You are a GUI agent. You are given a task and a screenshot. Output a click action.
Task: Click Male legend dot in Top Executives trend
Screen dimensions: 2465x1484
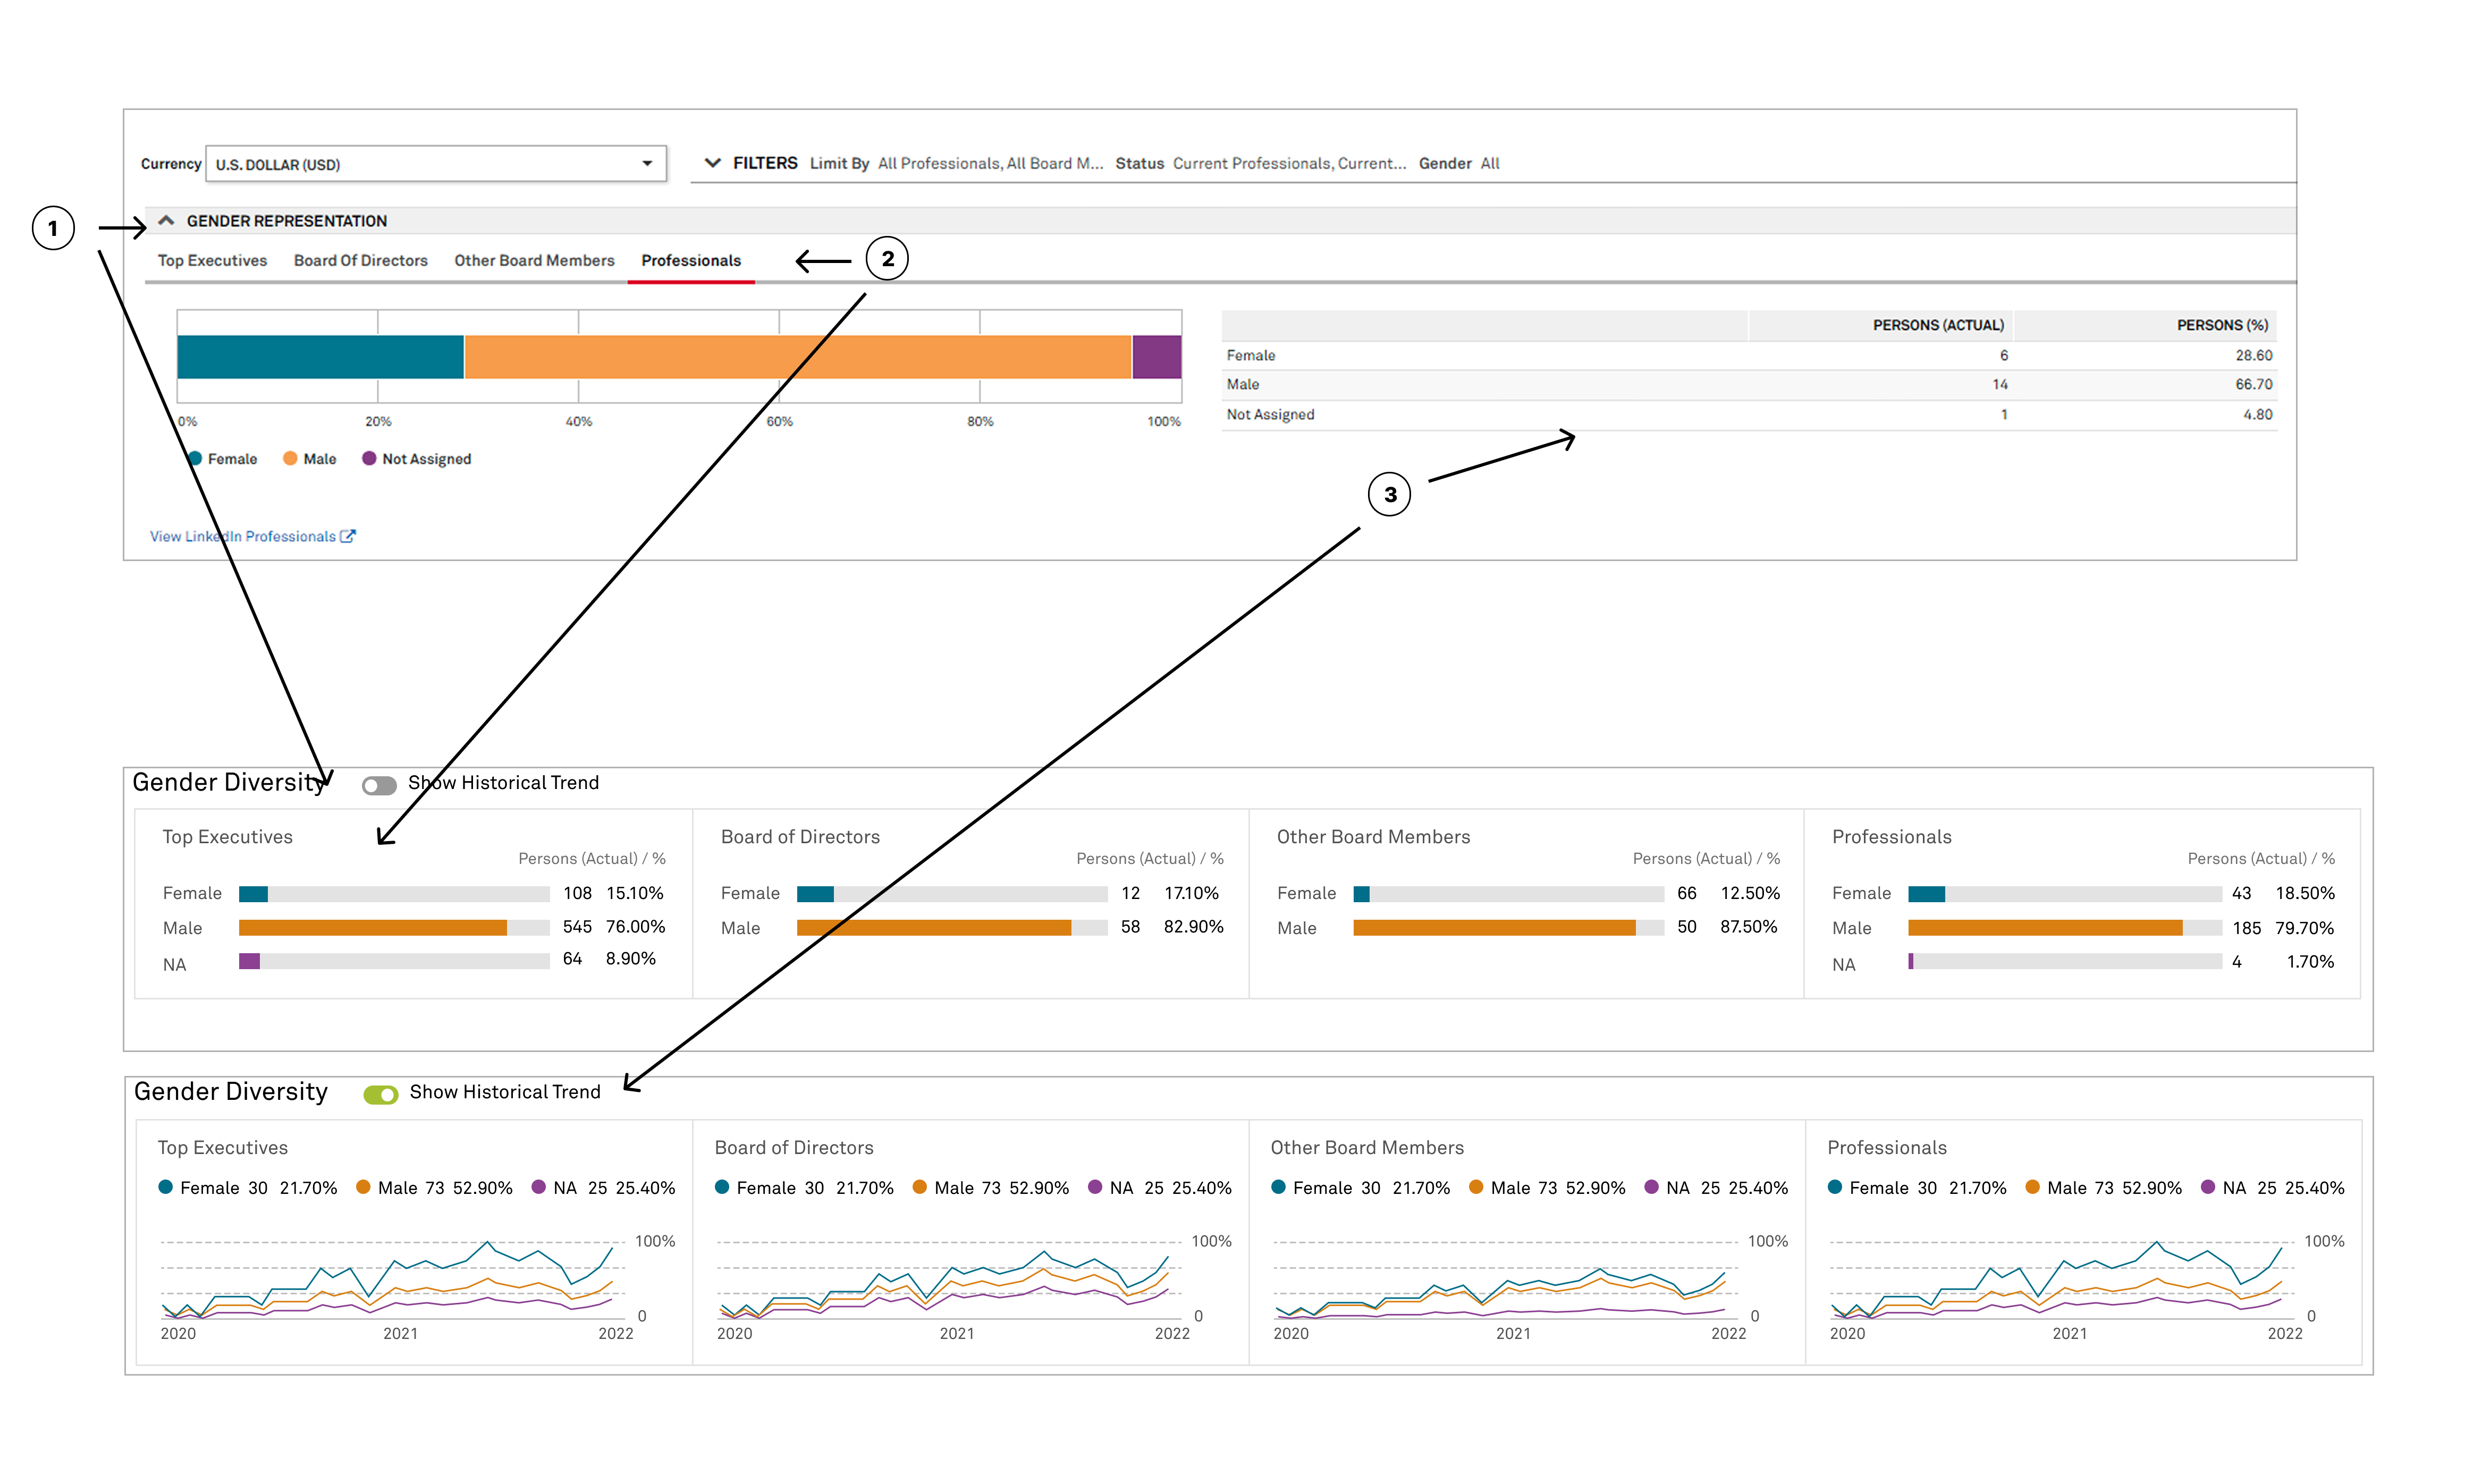coord(363,1187)
